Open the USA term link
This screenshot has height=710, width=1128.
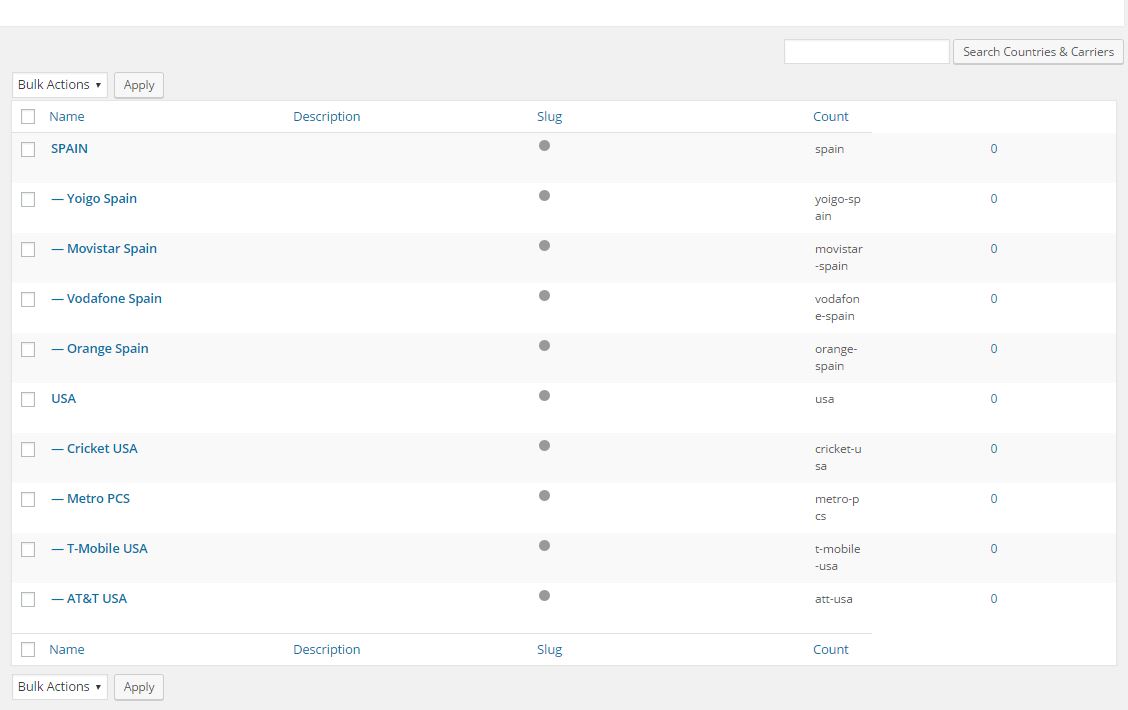[63, 399]
